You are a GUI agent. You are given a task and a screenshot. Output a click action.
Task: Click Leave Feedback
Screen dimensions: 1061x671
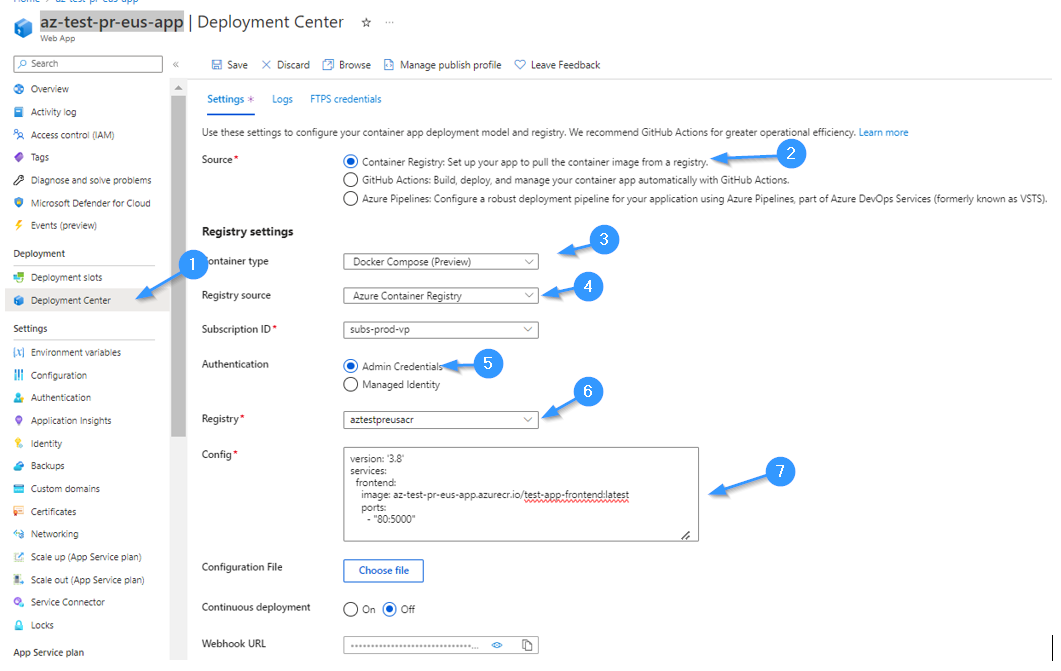tap(557, 65)
